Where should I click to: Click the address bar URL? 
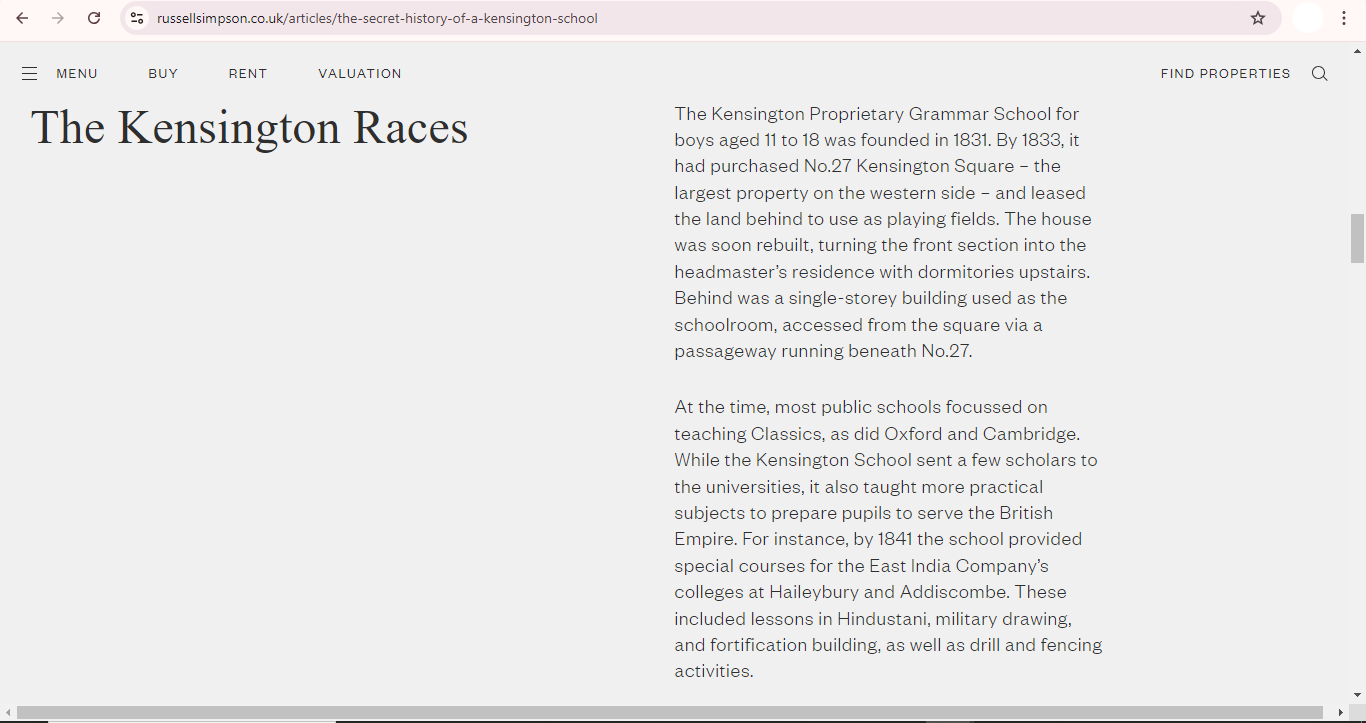pyautogui.click(x=377, y=18)
